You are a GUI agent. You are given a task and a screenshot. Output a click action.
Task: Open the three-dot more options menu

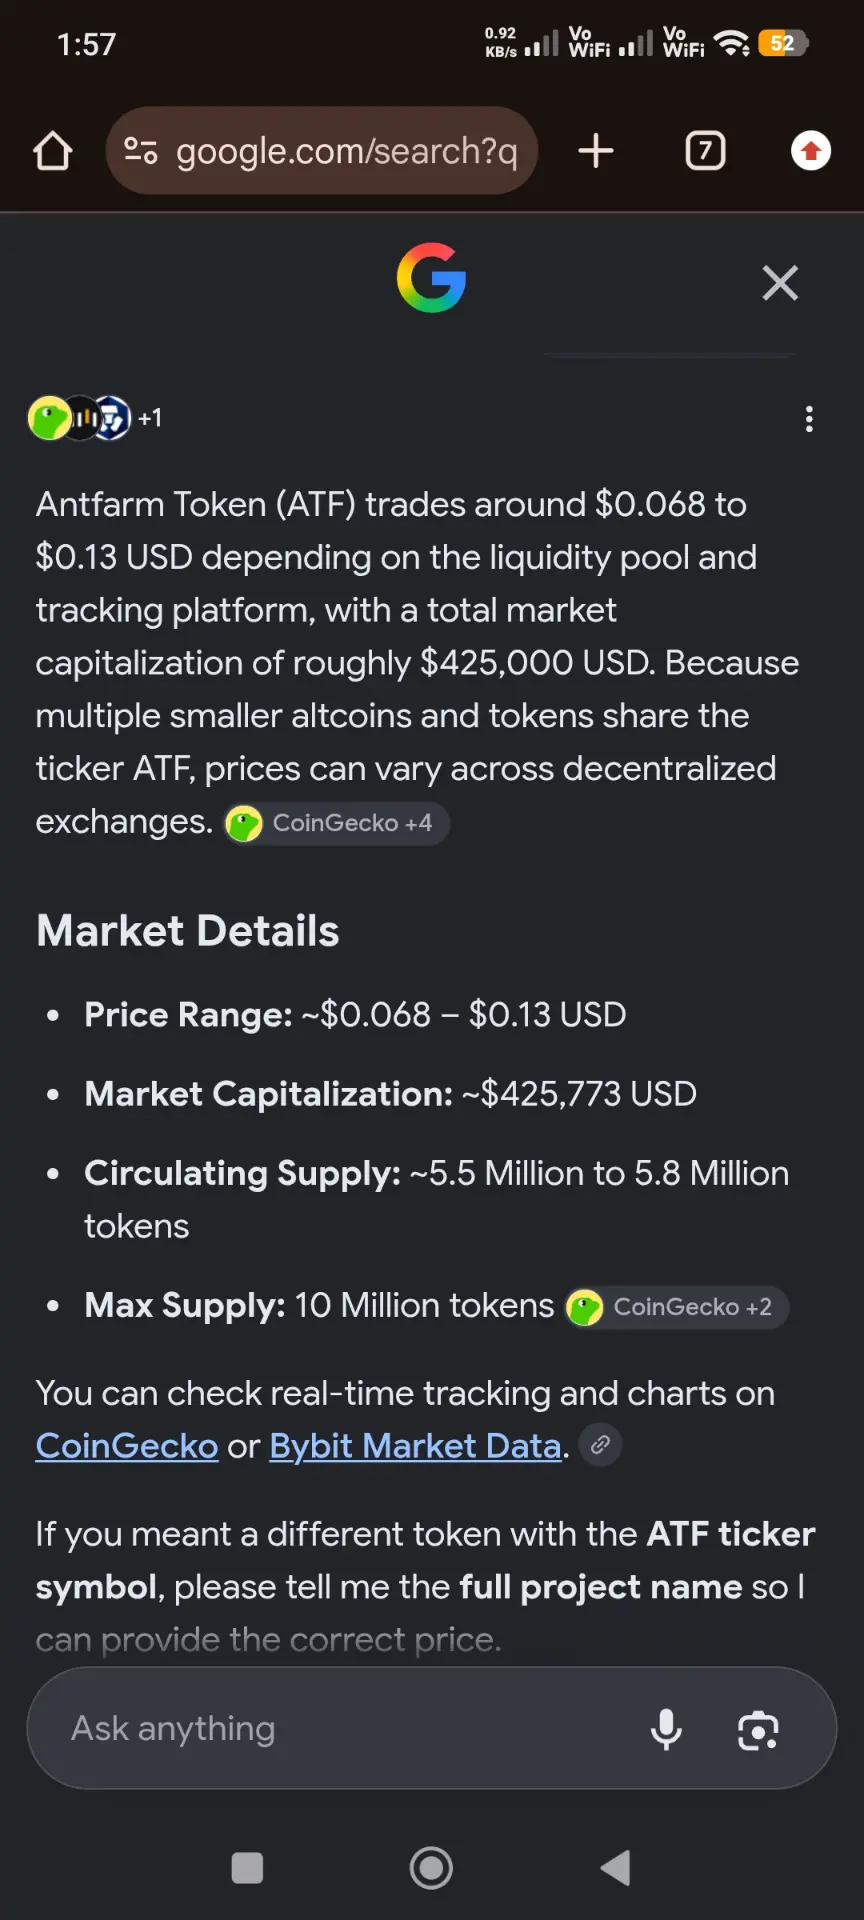809,419
